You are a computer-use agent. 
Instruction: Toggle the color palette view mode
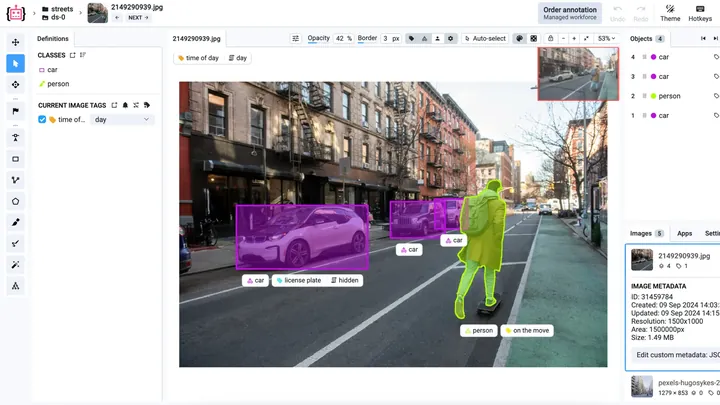(x=519, y=39)
